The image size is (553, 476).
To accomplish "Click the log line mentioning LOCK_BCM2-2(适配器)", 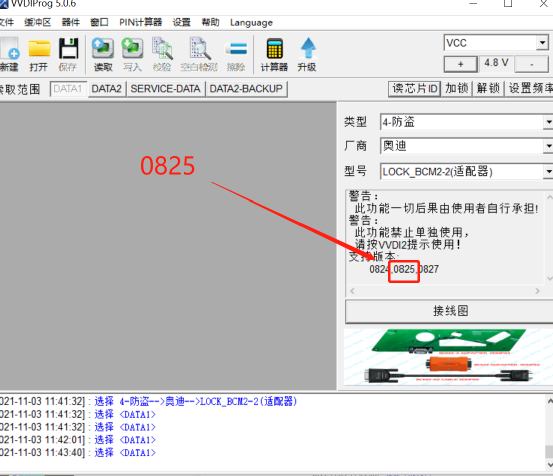I will (x=148, y=401).
